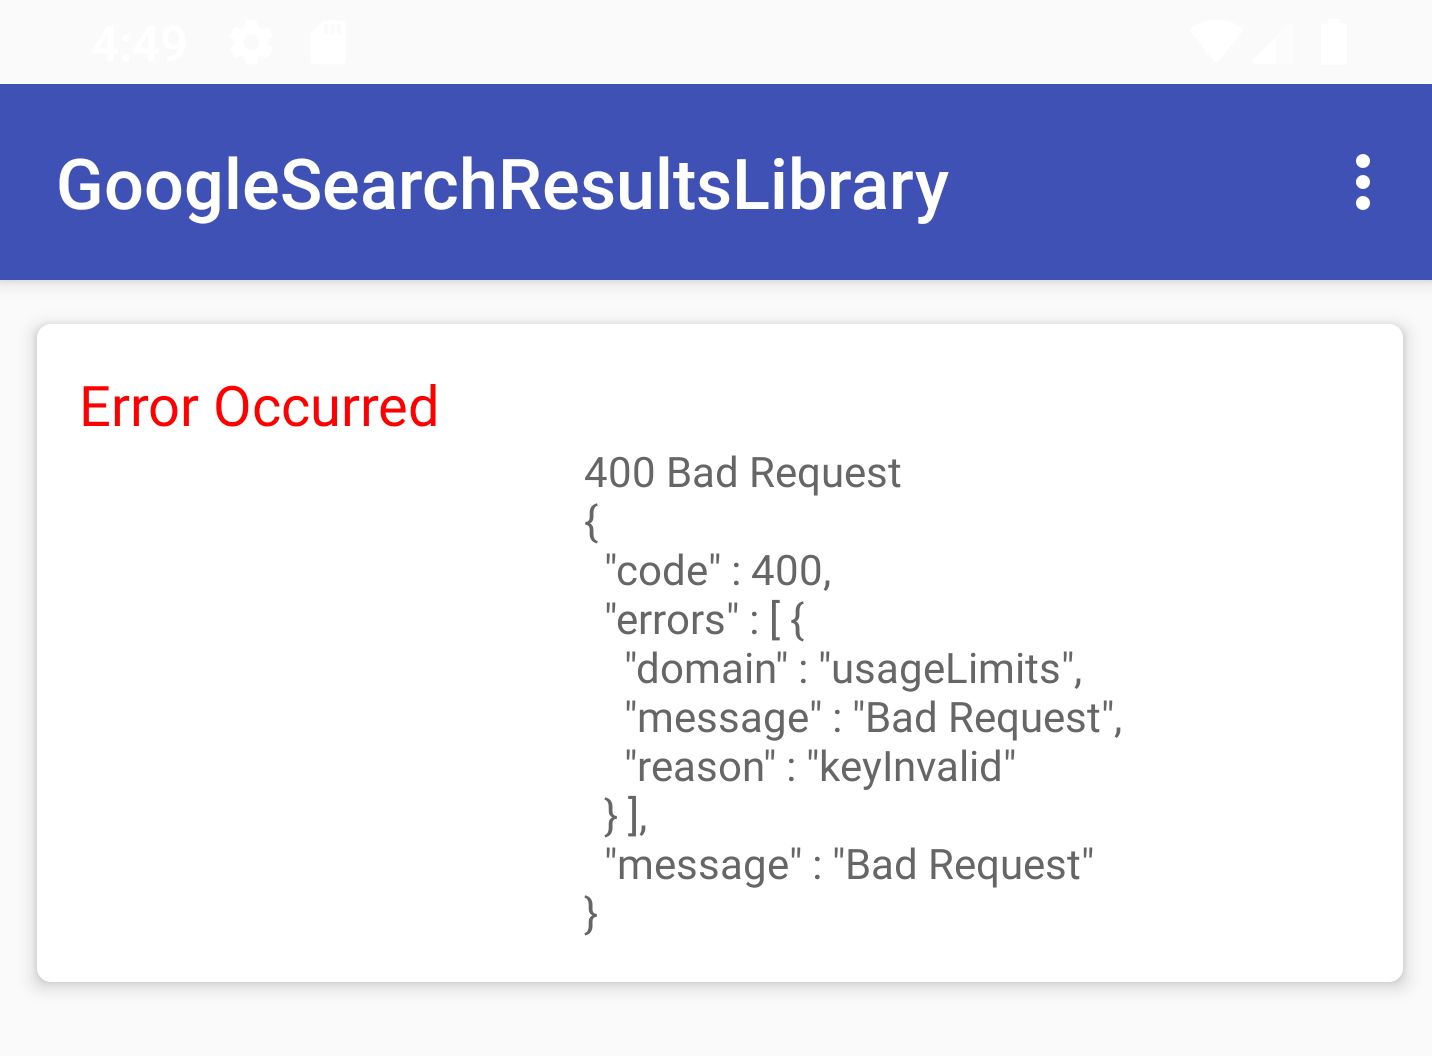Tap the SD card status icon

[328, 43]
